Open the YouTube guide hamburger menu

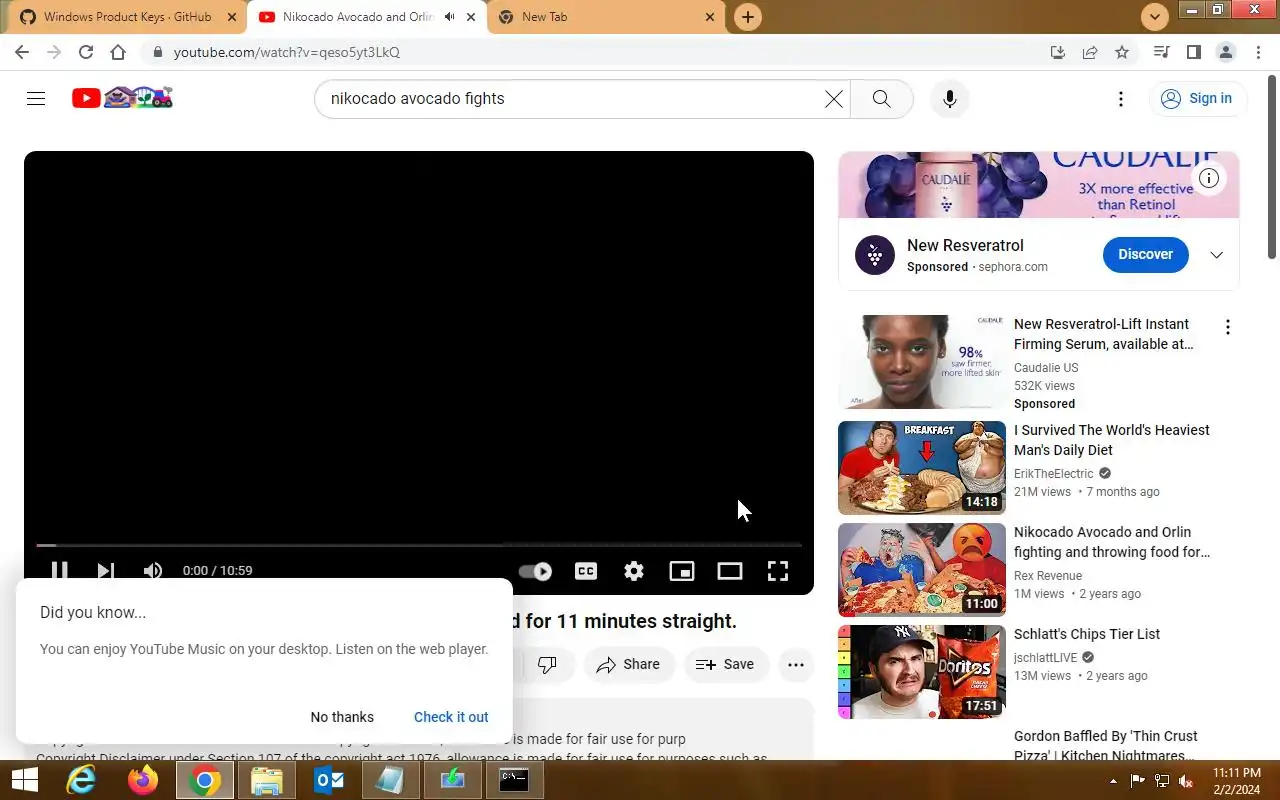[x=36, y=98]
